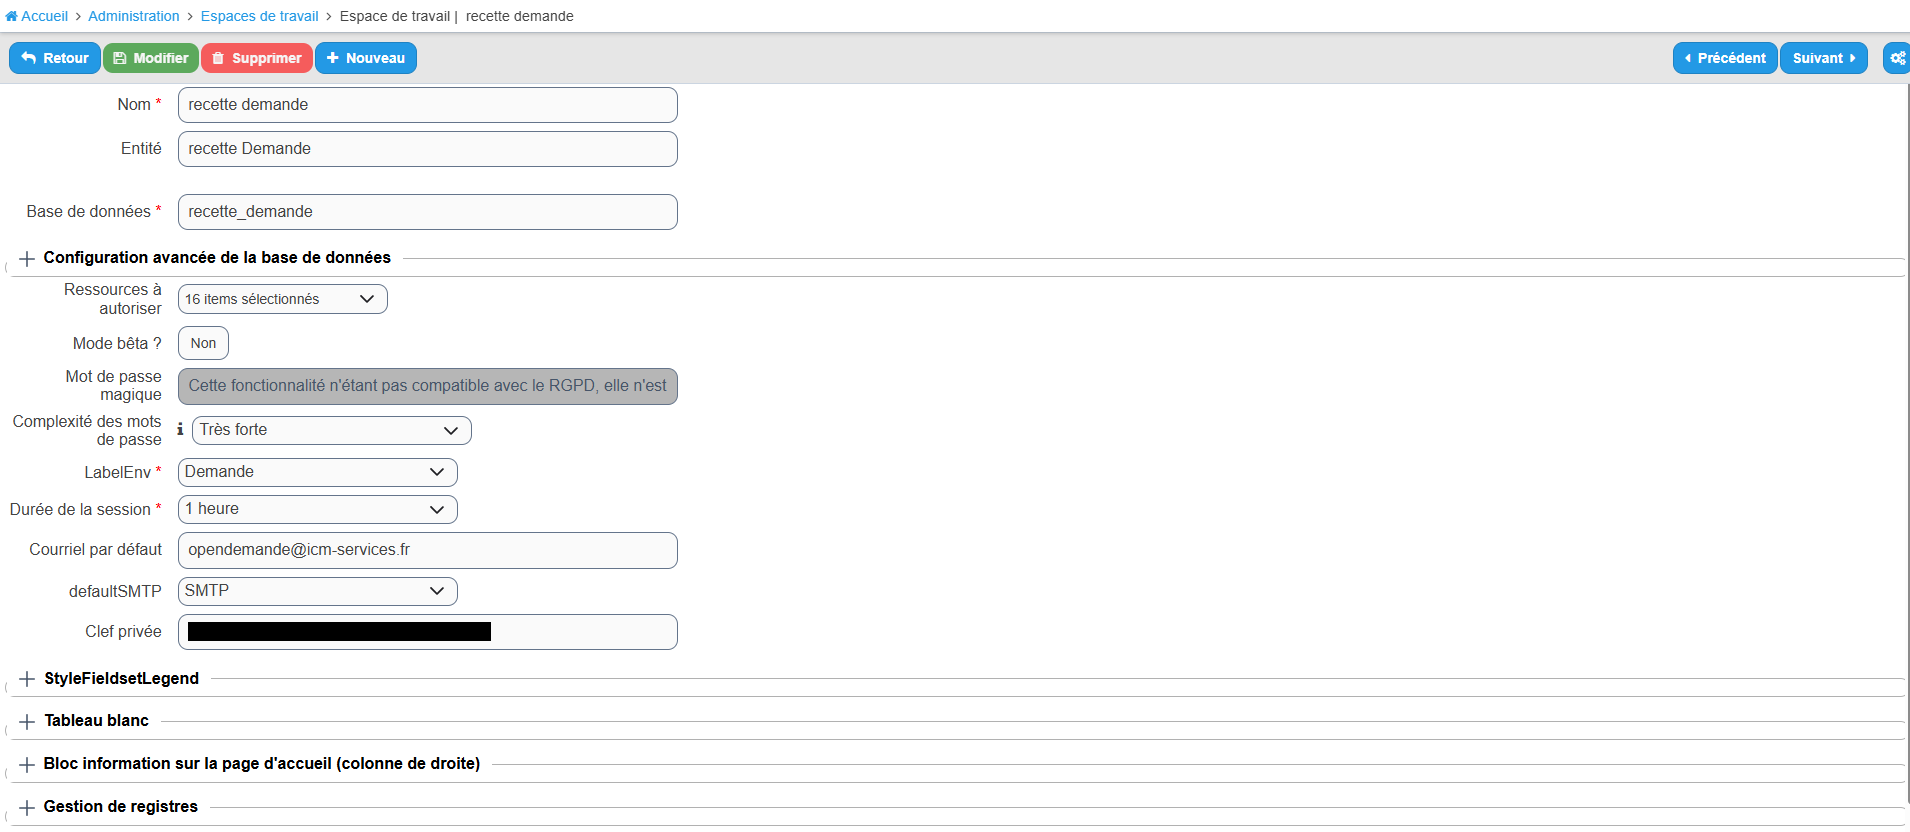Click the Courriel par défaut field
Image resolution: width=1910 pixels, height=832 pixels.
tap(428, 550)
